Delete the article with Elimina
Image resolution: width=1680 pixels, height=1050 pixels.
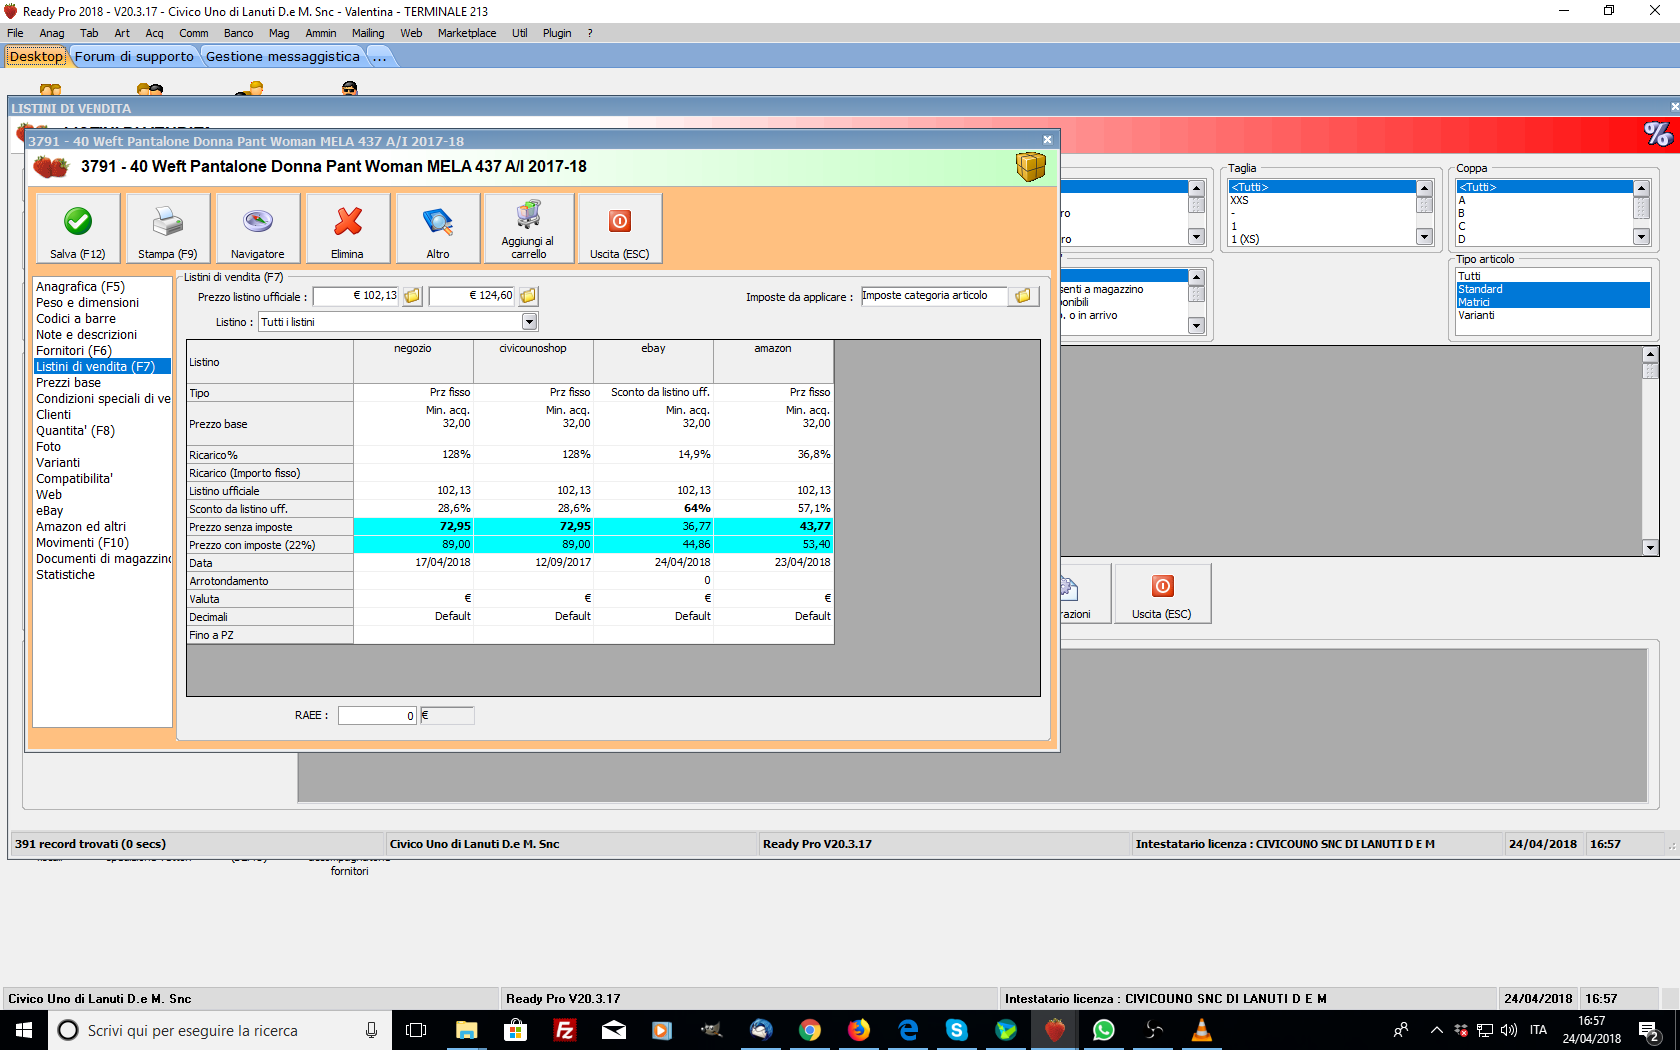[347, 229]
